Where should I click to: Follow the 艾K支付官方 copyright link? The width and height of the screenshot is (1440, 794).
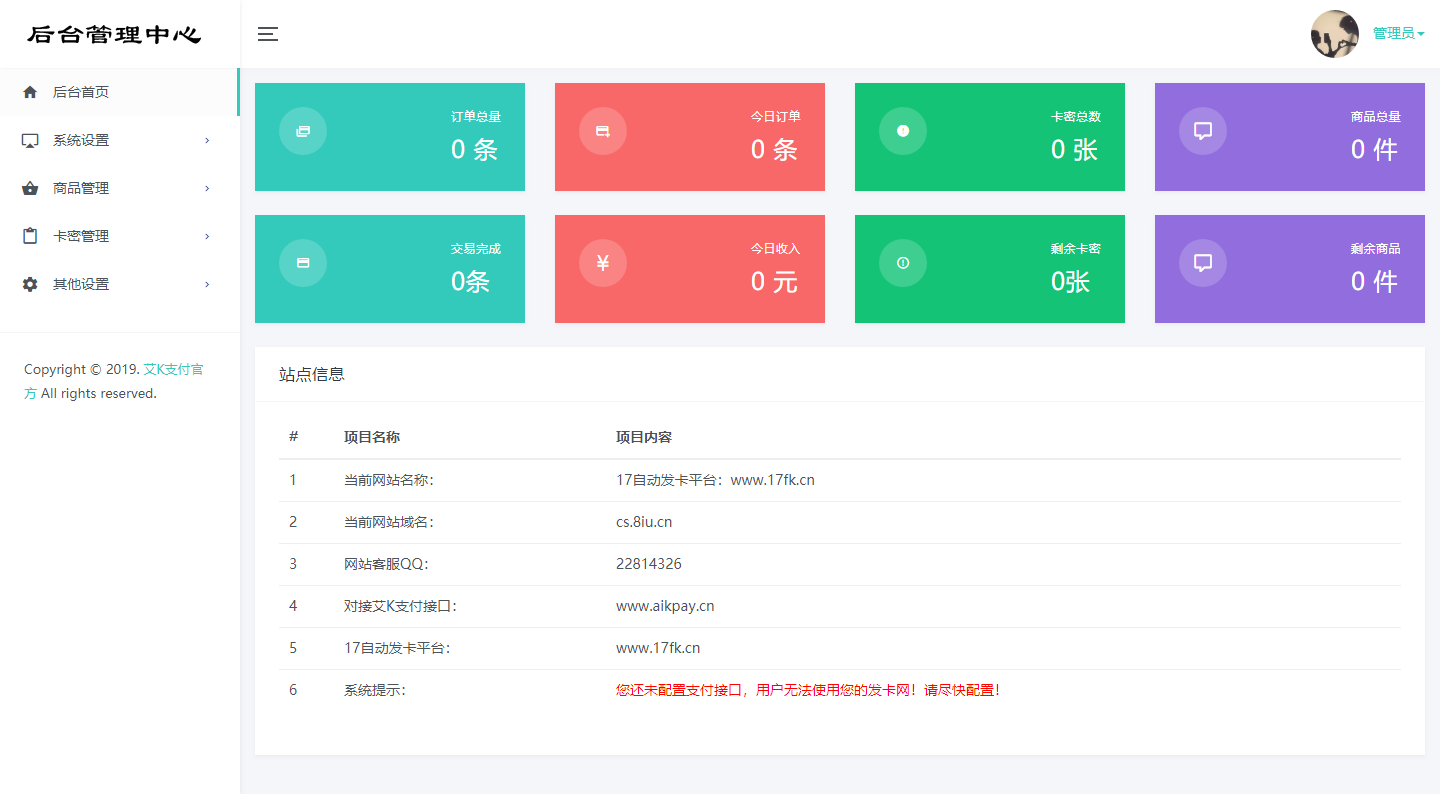point(114,381)
